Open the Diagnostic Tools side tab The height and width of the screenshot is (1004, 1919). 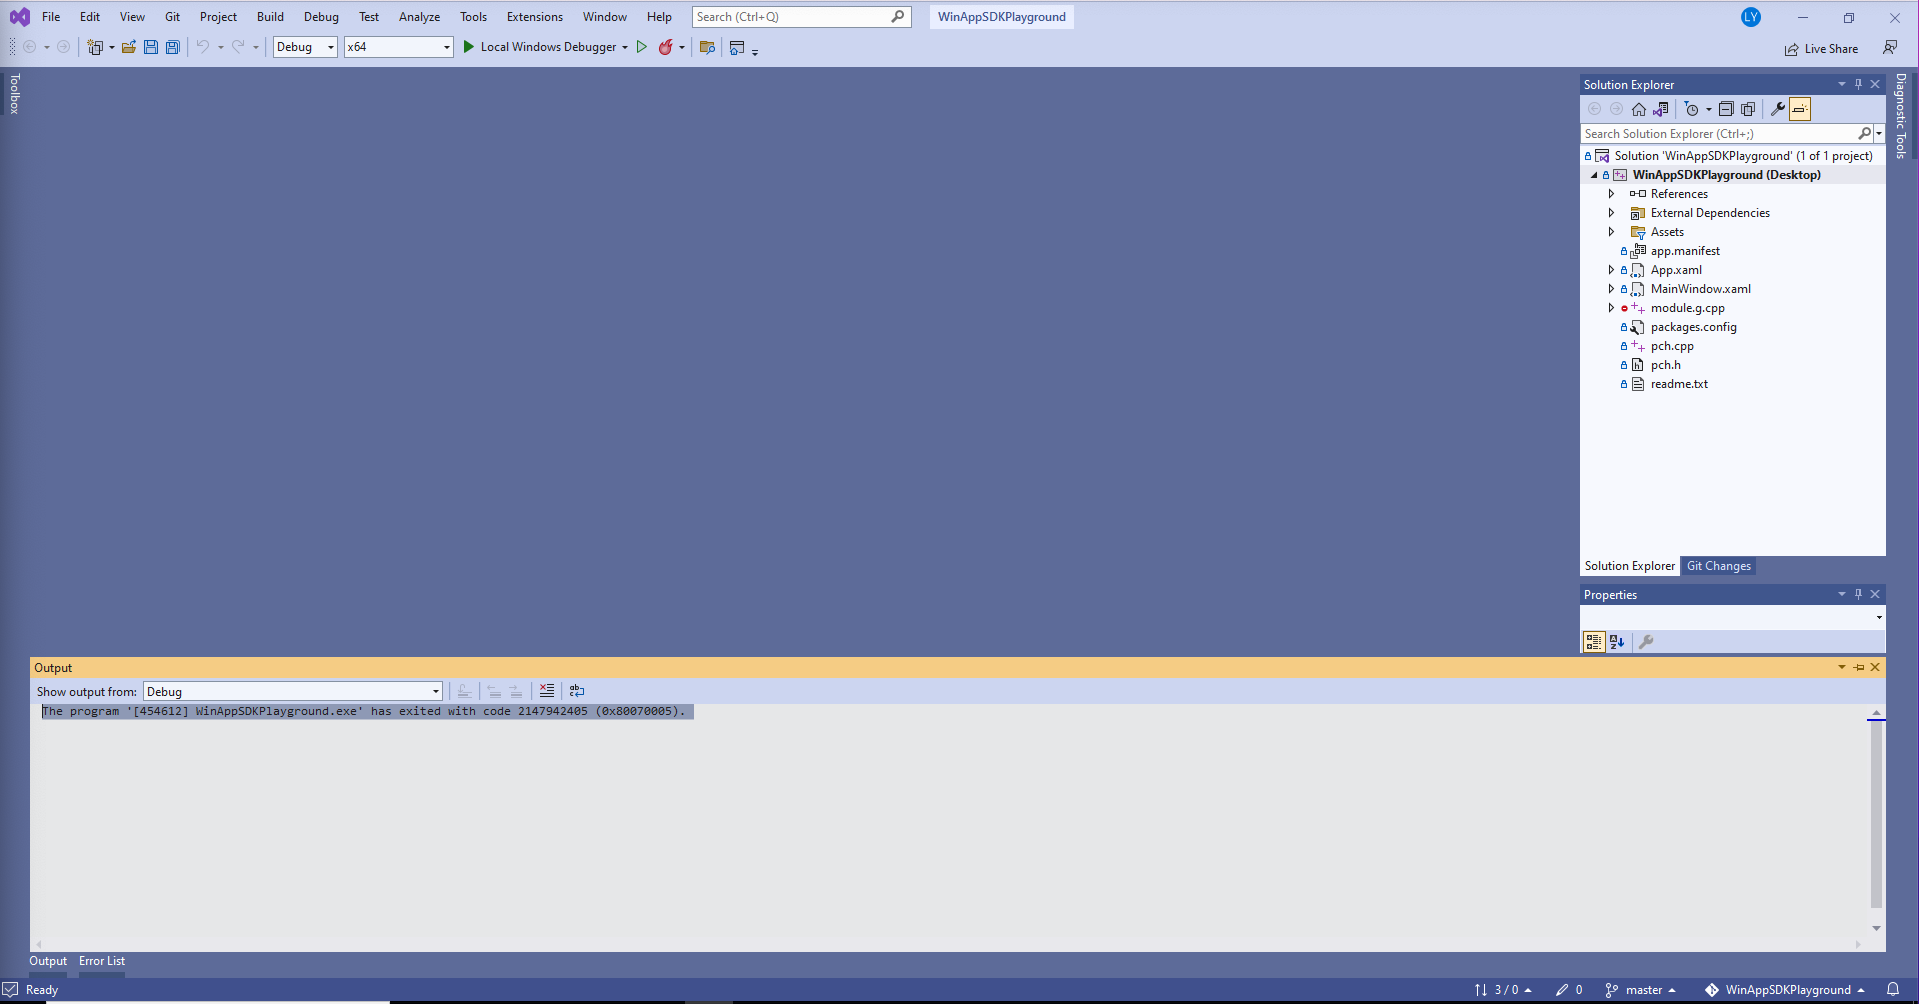point(1901,116)
